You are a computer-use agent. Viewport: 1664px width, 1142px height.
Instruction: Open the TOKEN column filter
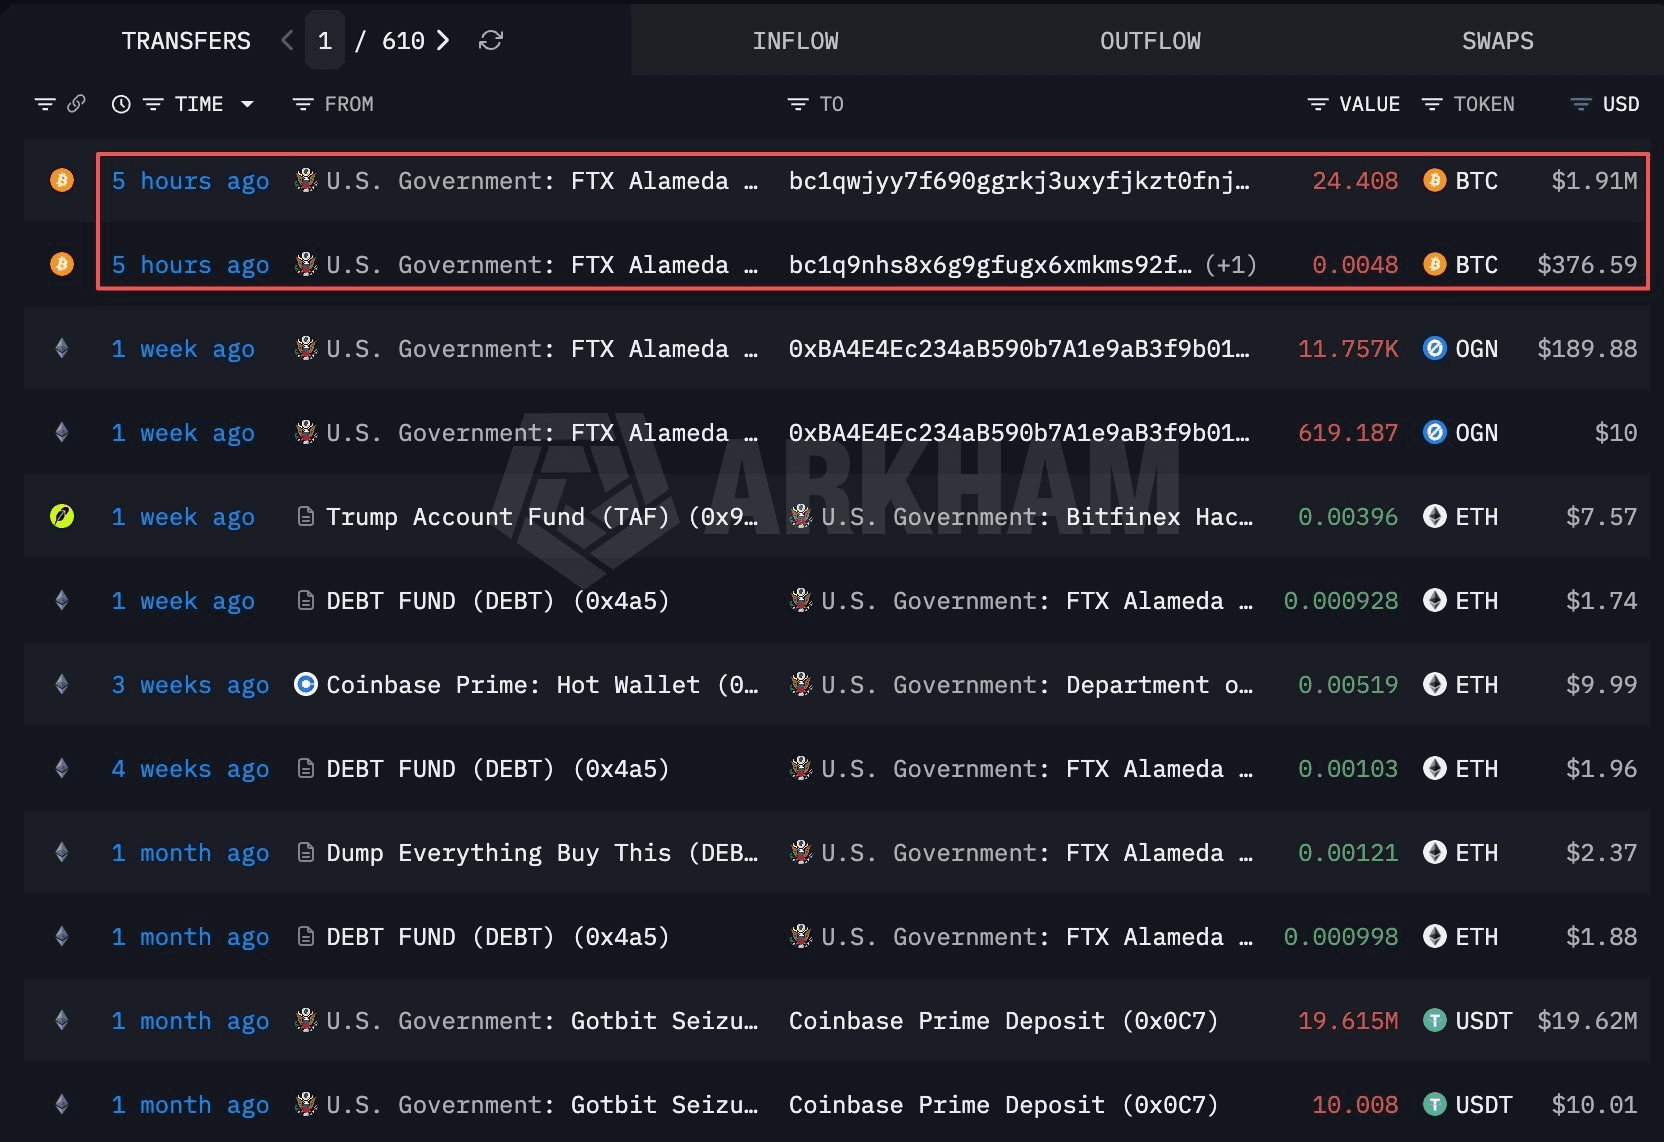1432,104
